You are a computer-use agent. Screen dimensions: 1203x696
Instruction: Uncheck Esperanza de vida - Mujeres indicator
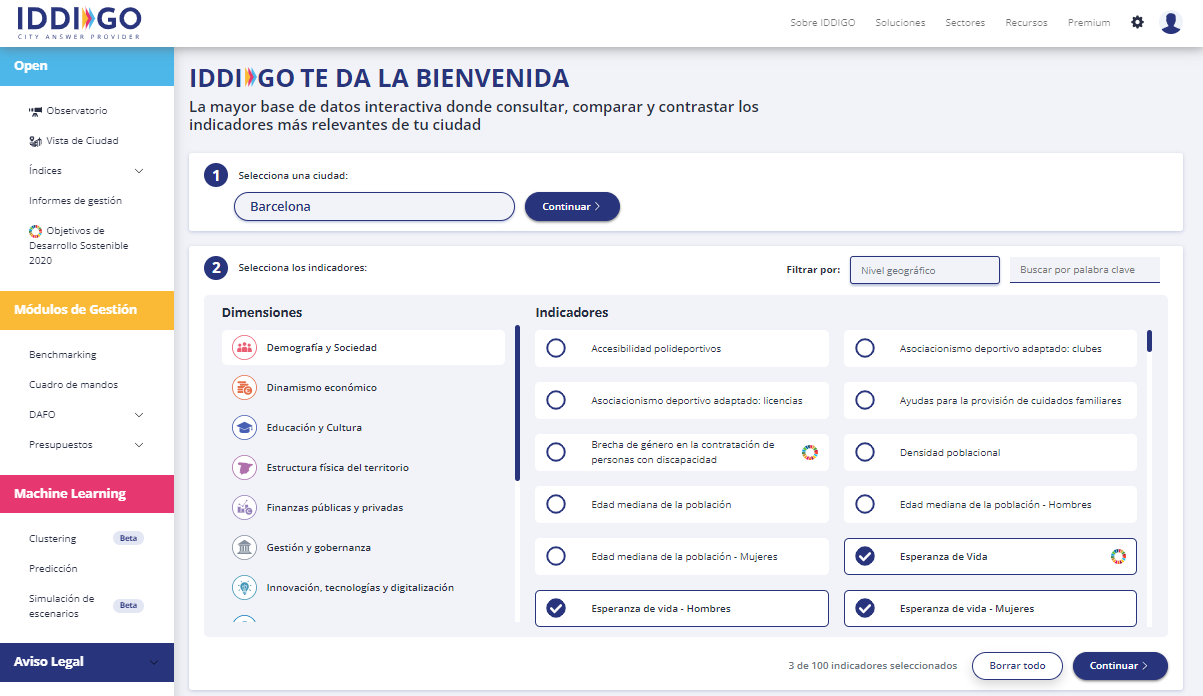click(x=865, y=608)
